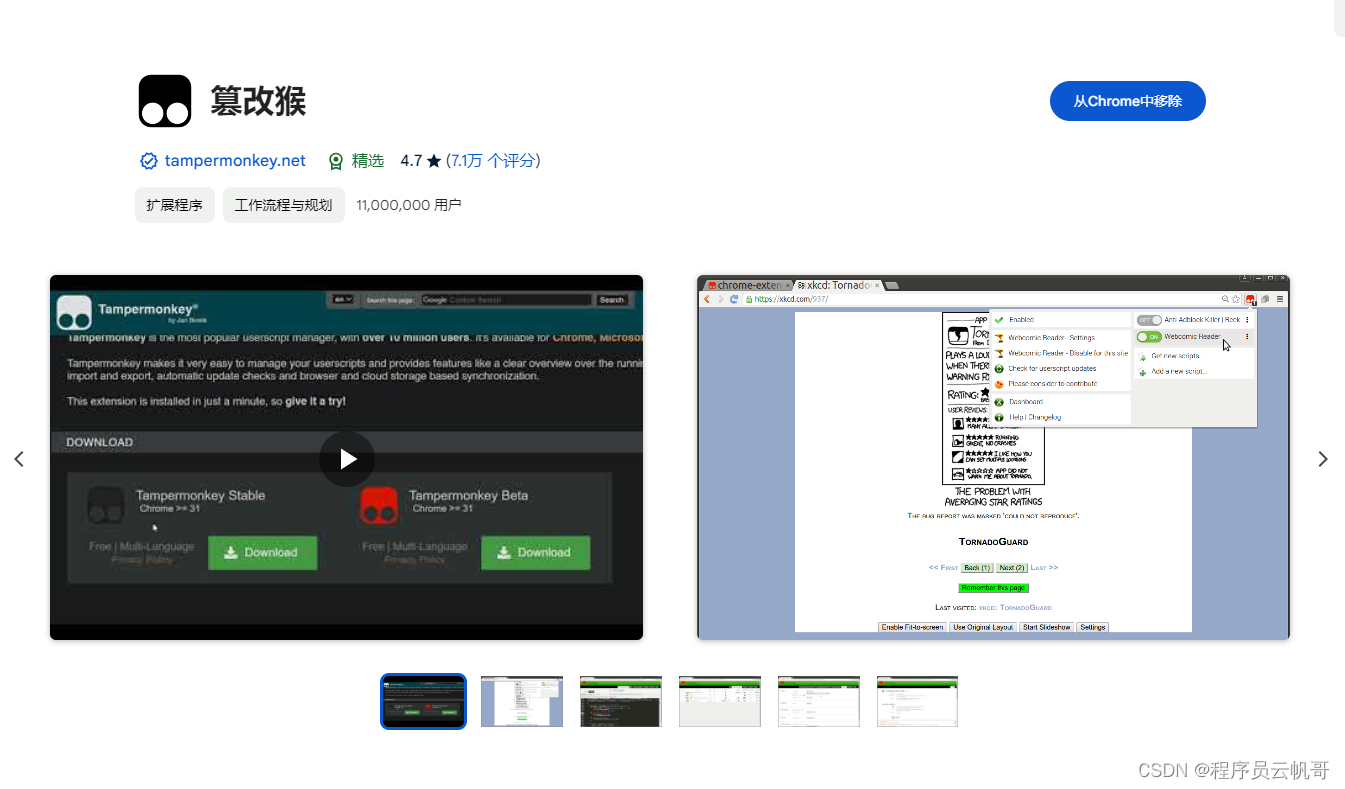Select the fifth carousel thumbnail
This screenshot has width=1345, height=789.
coord(819,701)
